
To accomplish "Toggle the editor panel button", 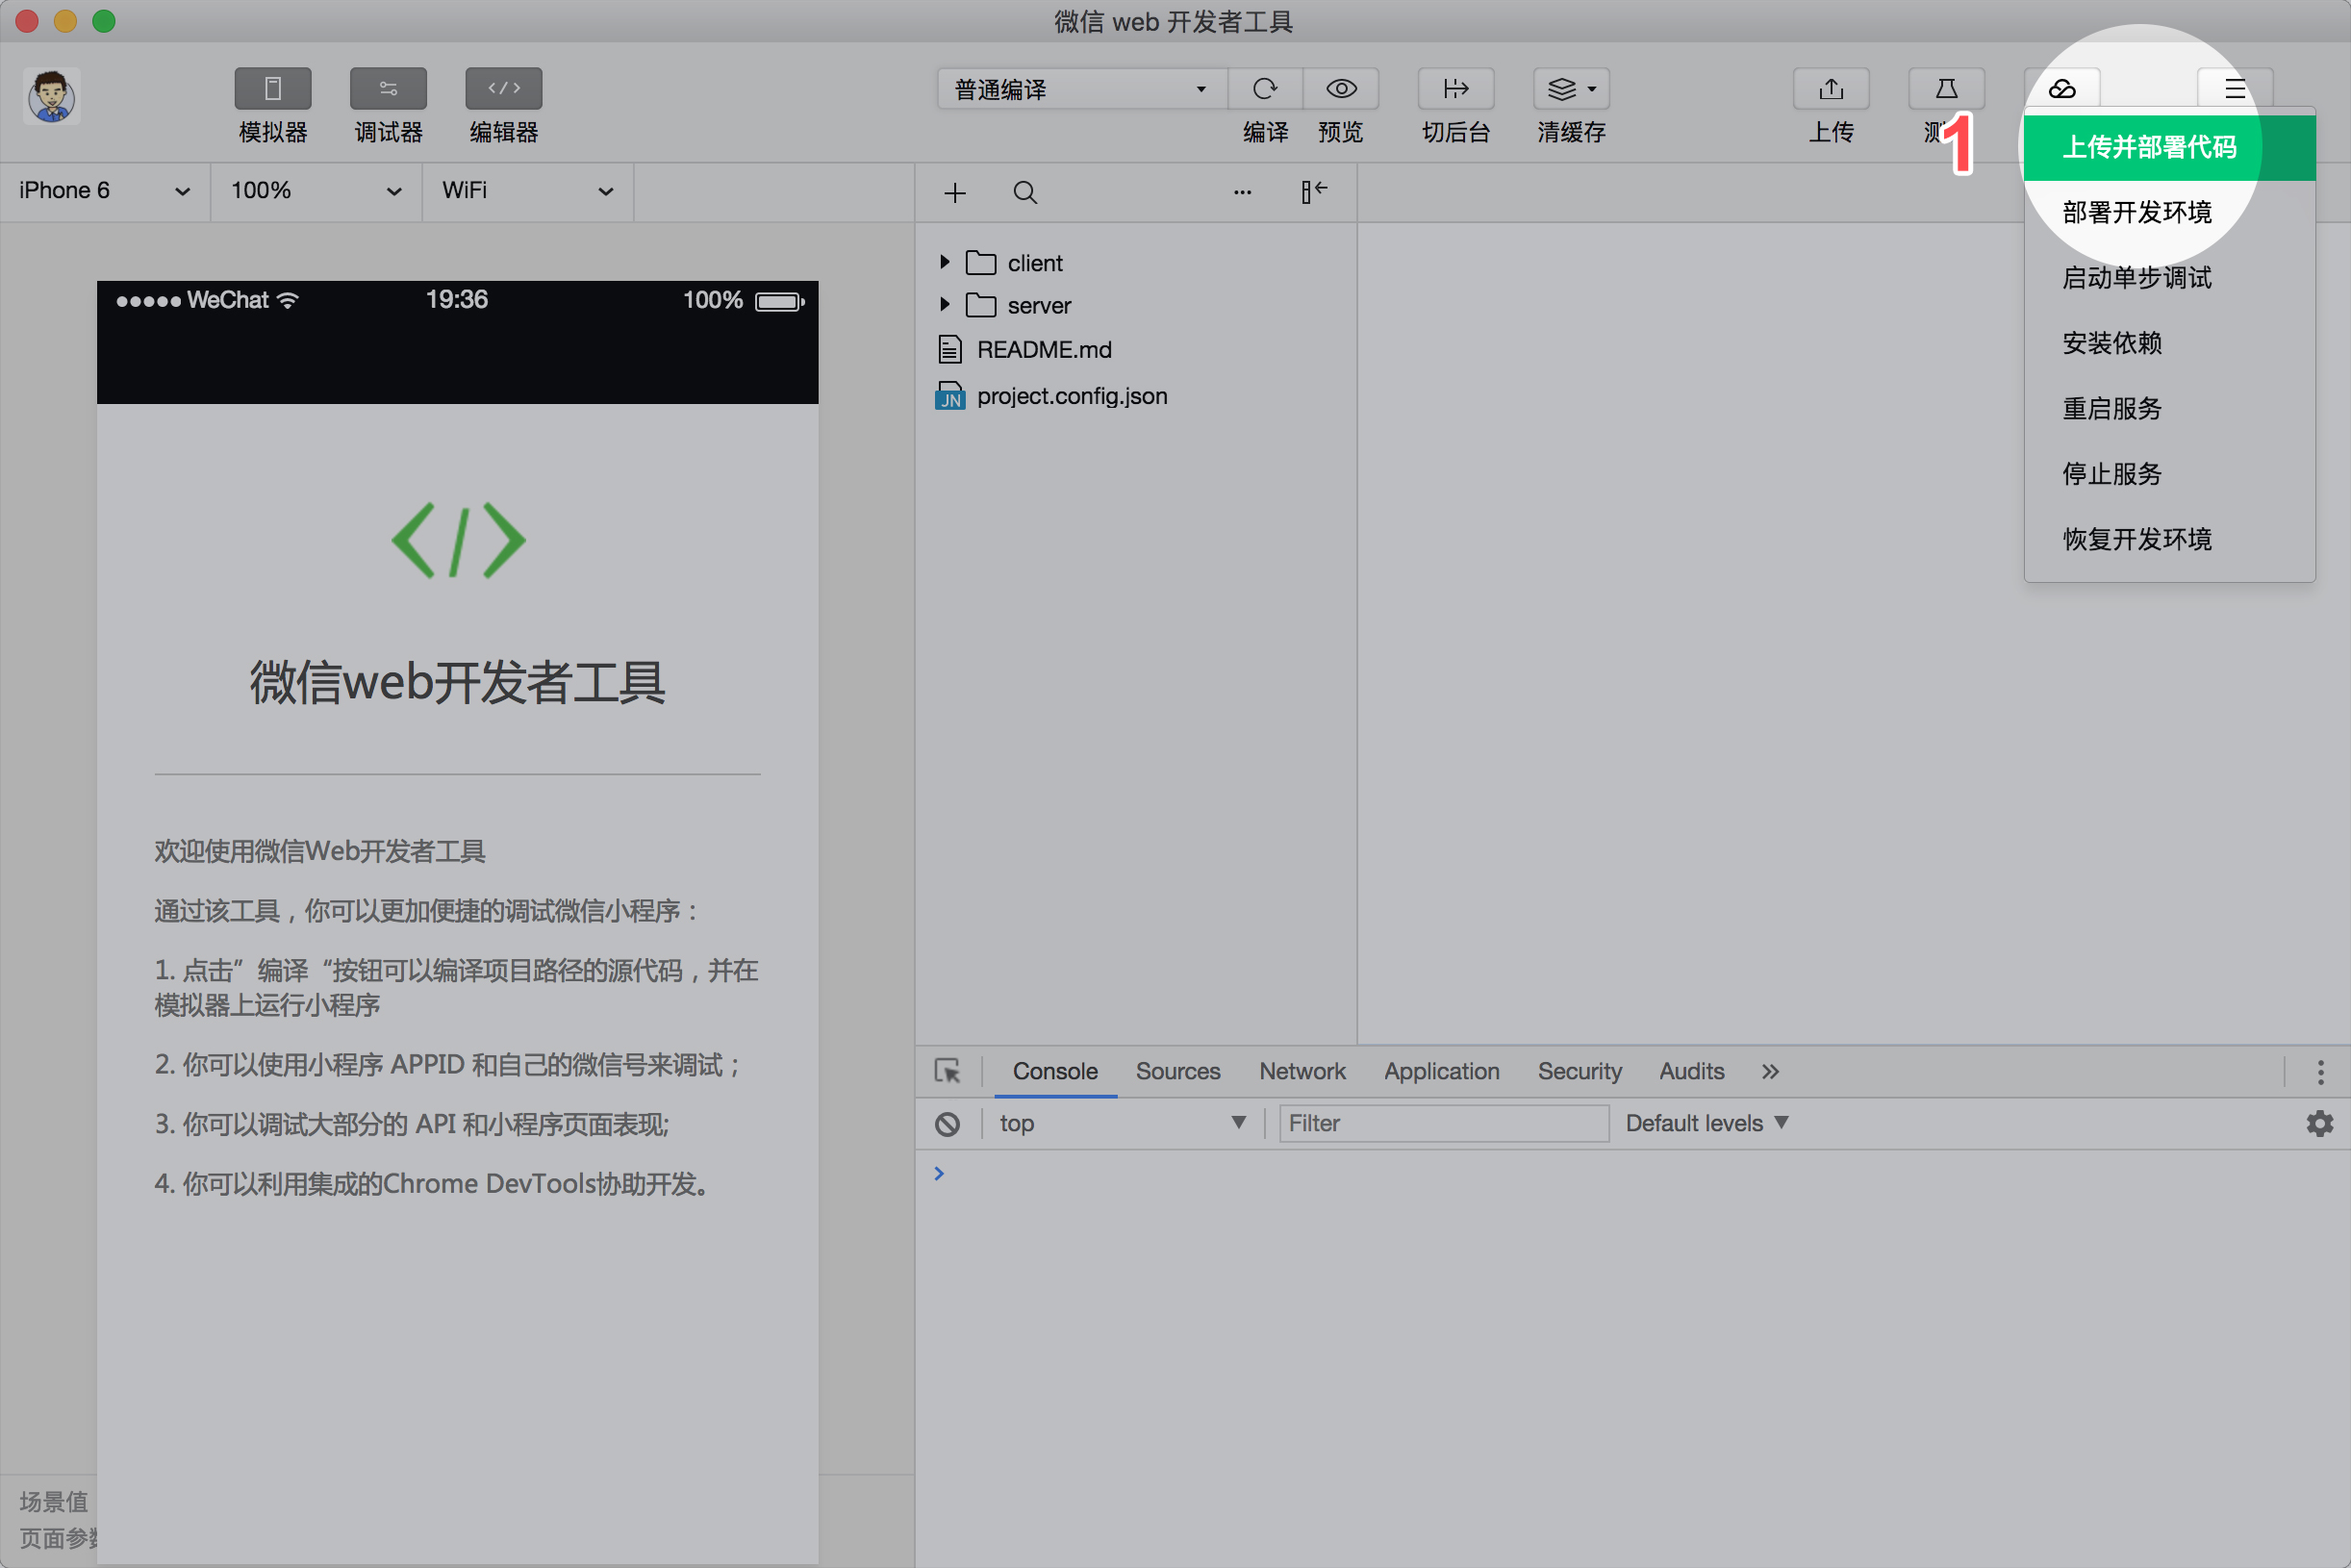I will tap(503, 89).
